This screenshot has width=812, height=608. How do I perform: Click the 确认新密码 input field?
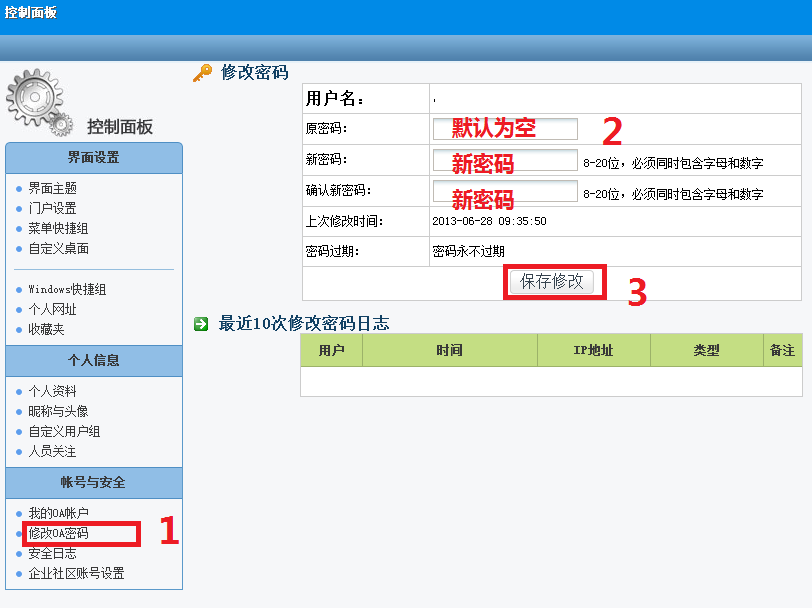[x=505, y=192]
